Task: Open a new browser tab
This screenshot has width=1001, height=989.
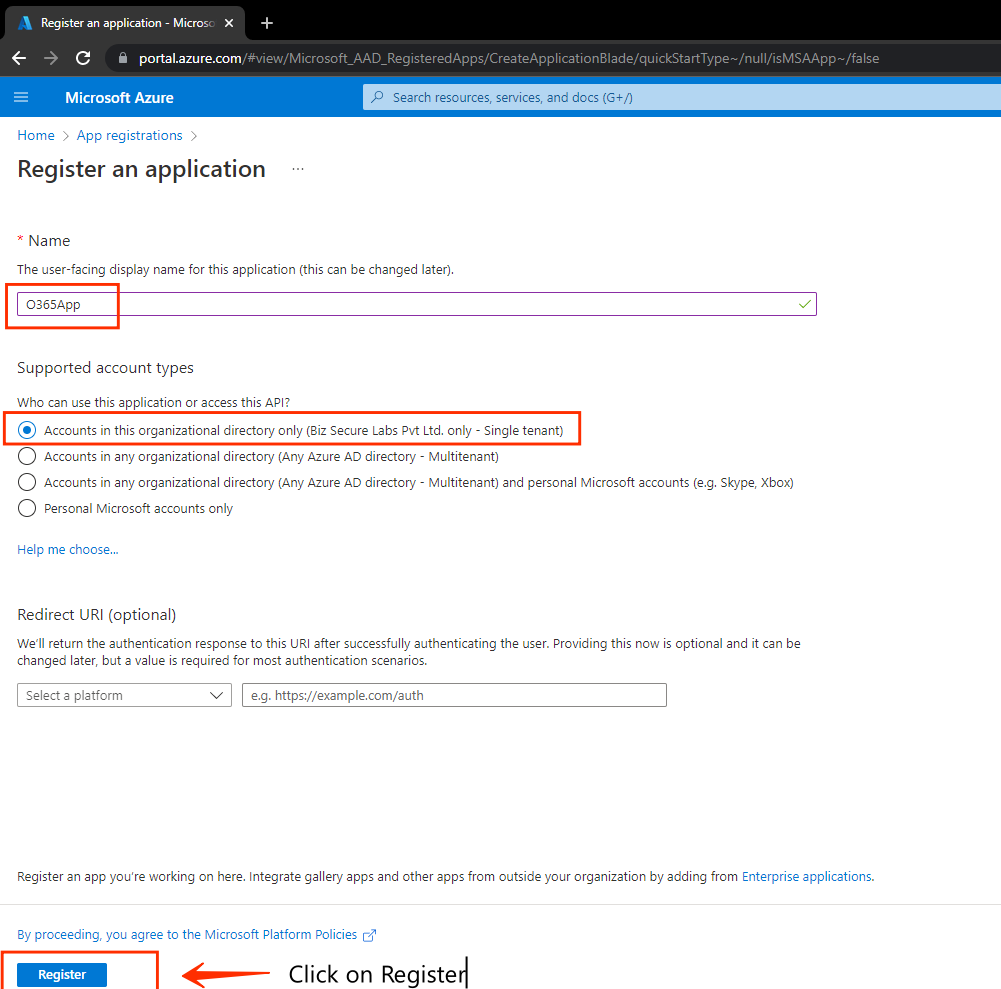Action: 267,23
